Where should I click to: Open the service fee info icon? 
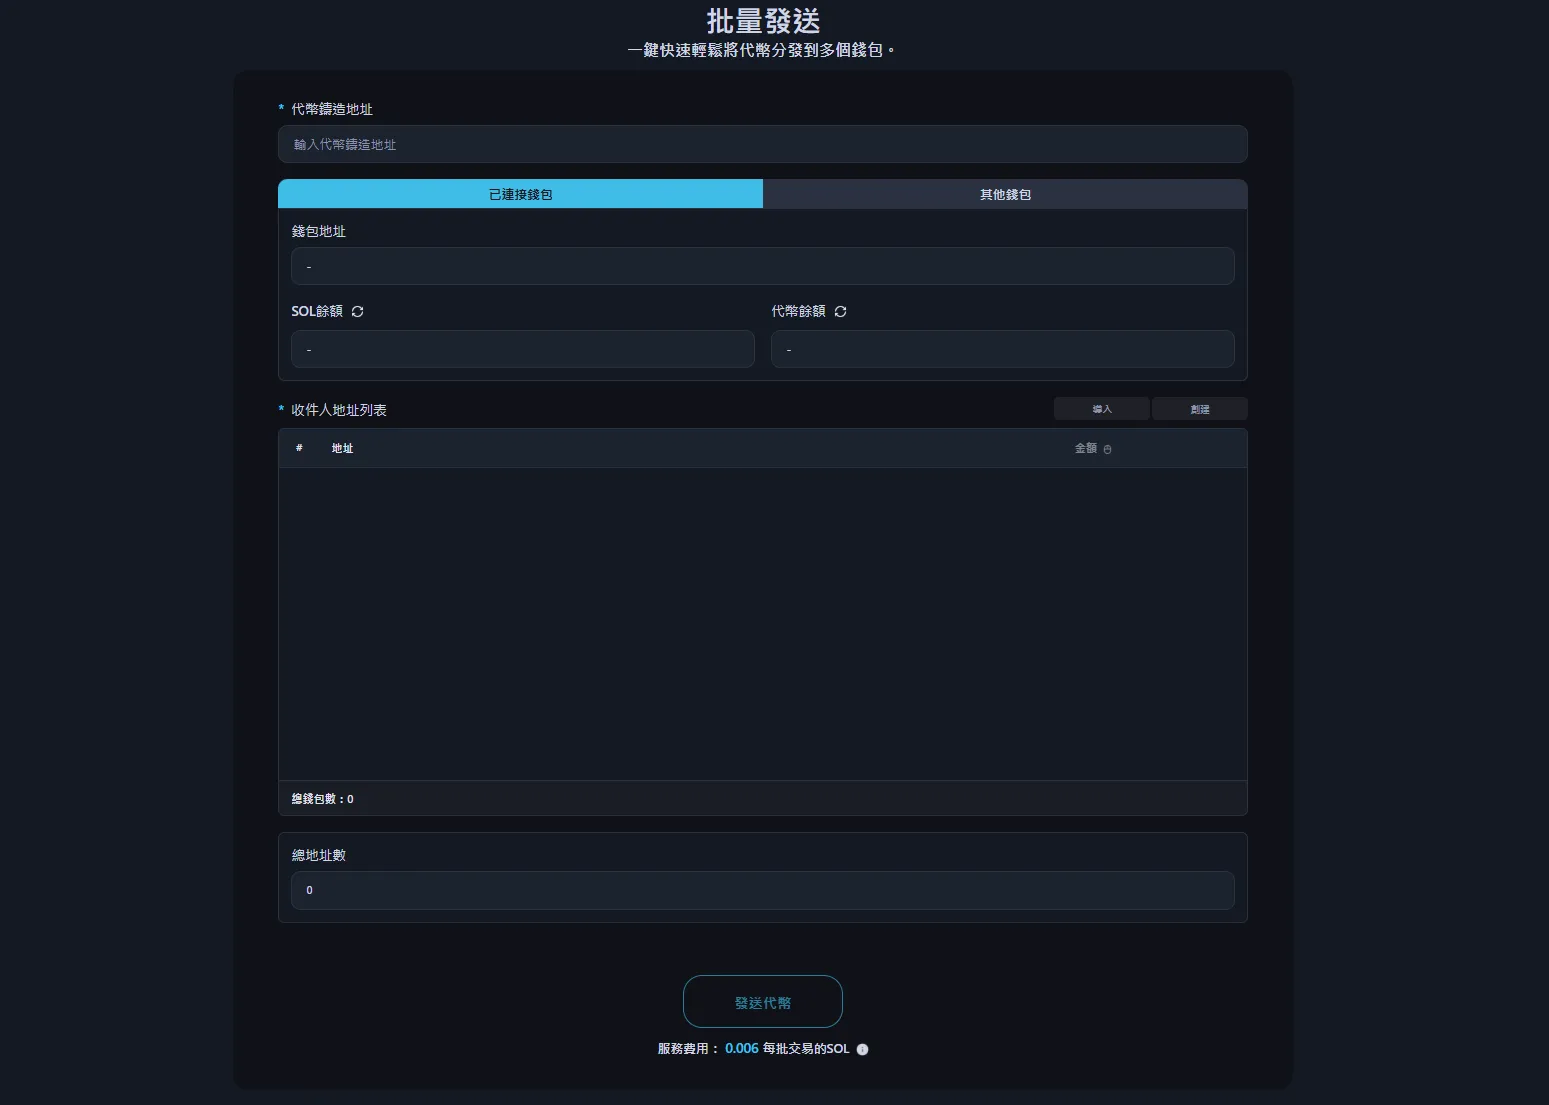[x=862, y=1049]
